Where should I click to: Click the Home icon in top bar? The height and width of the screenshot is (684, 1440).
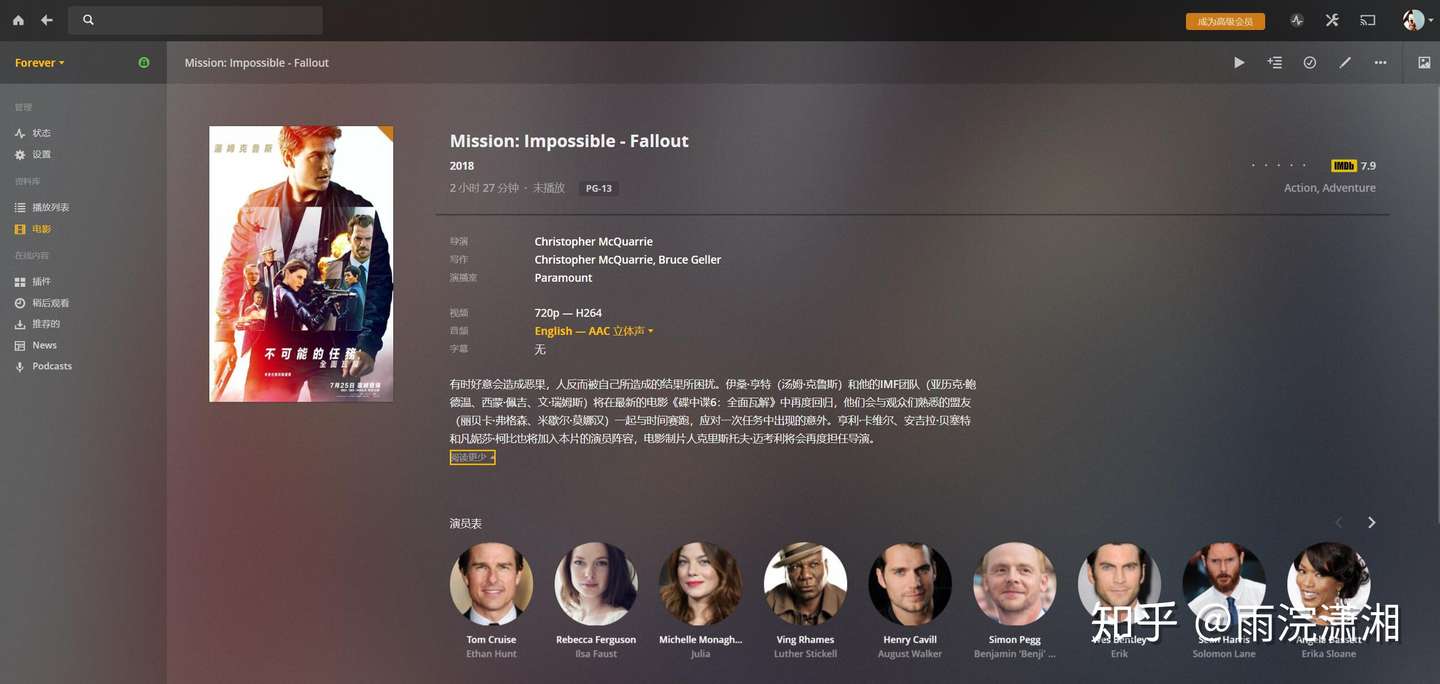point(18,20)
